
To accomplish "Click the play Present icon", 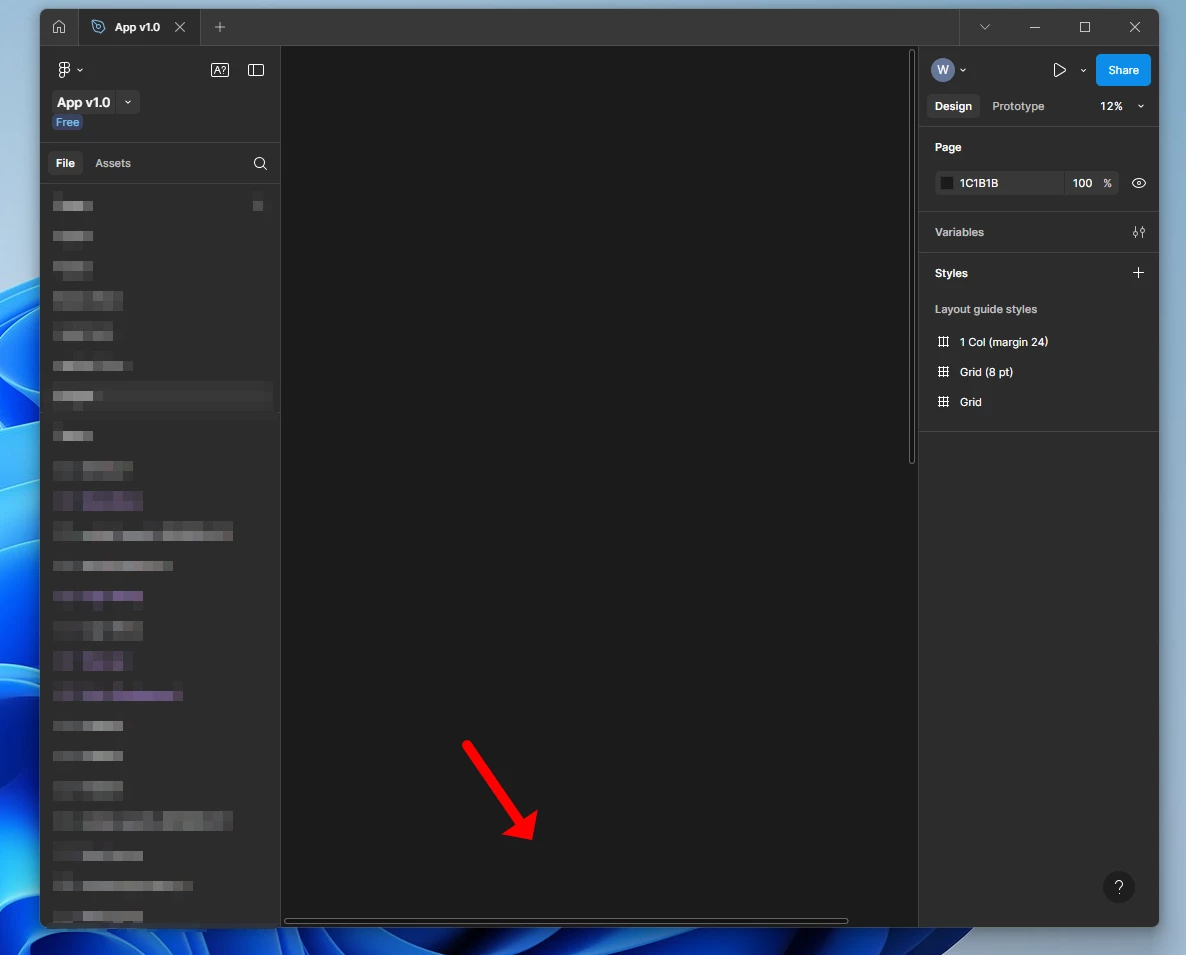I will 1060,70.
